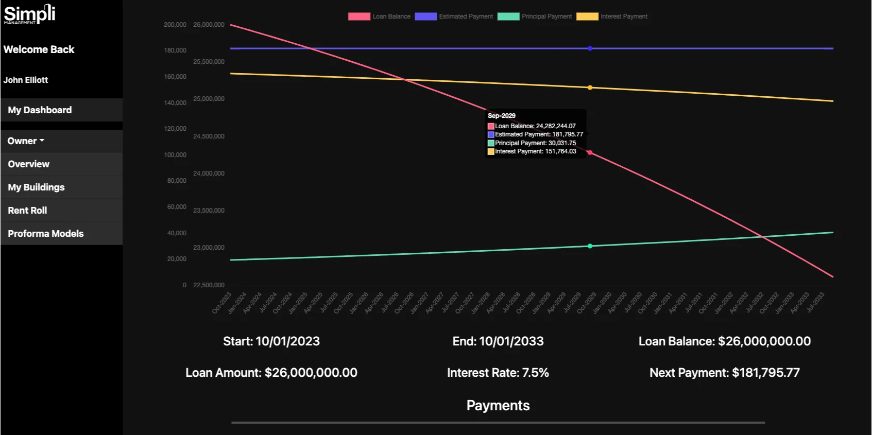872x435 pixels.
Task: Select the yellow Interest Payment data point
Action: 590,87
